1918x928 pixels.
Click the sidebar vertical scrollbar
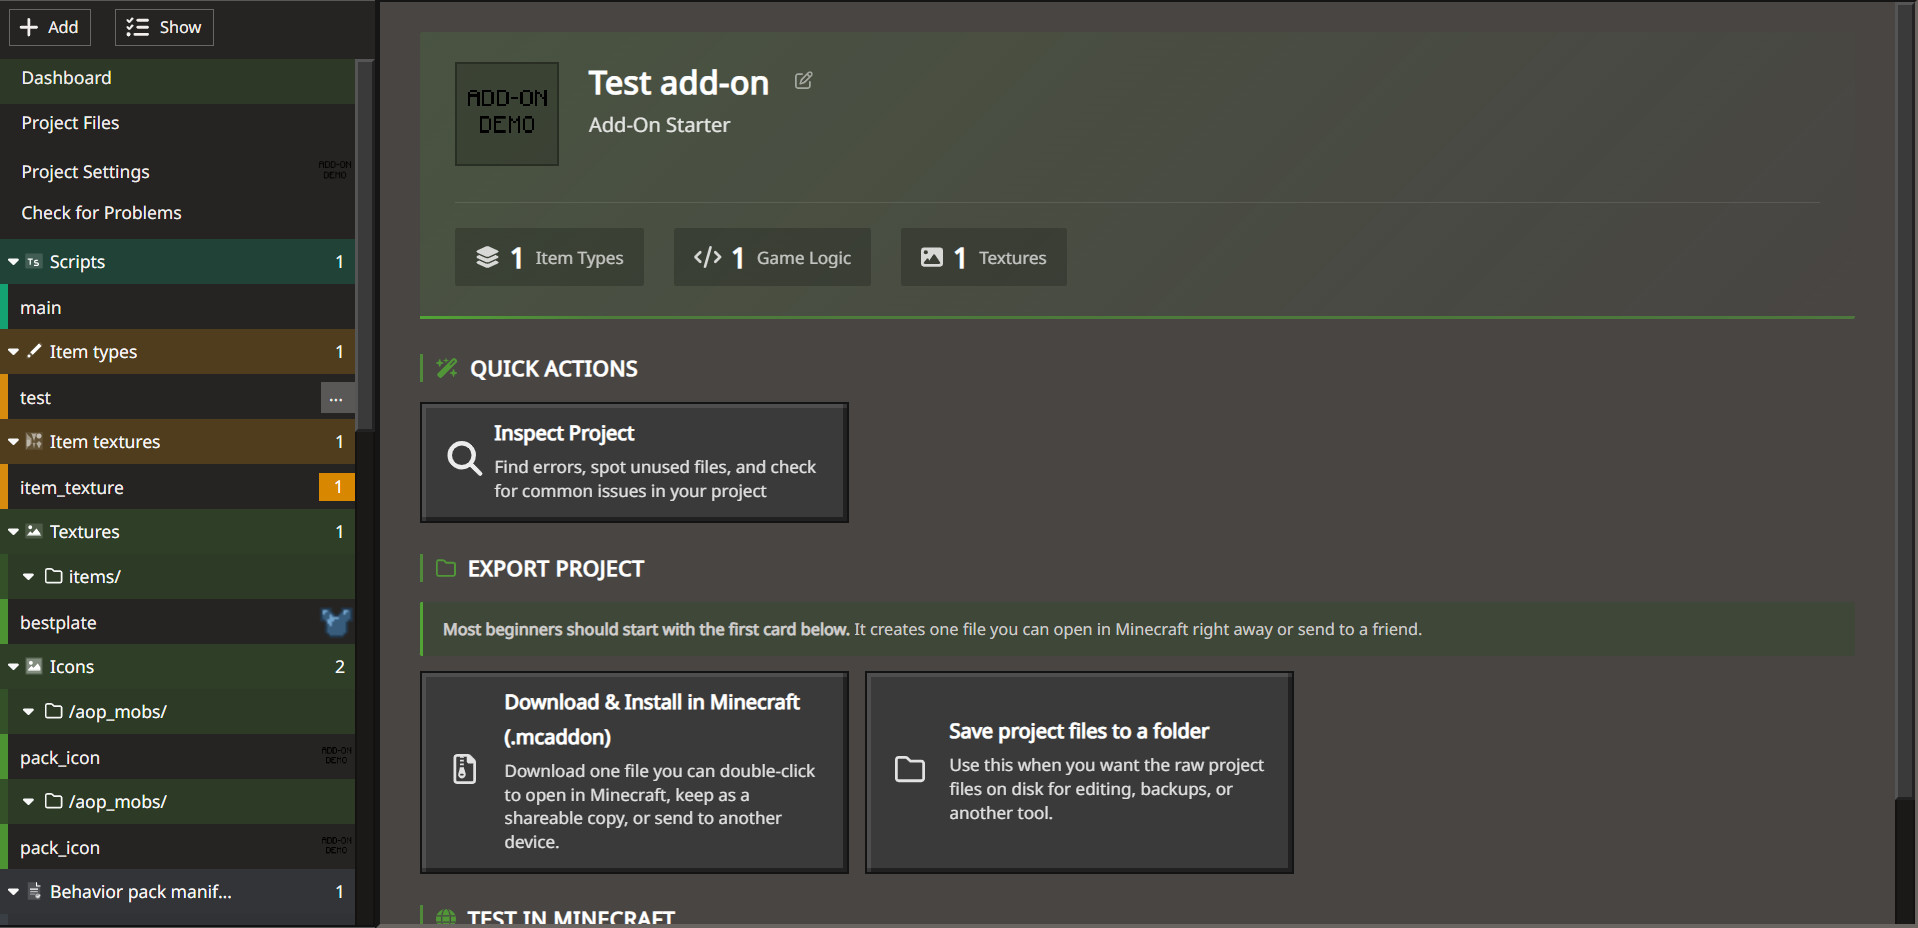(x=365, y=245)
